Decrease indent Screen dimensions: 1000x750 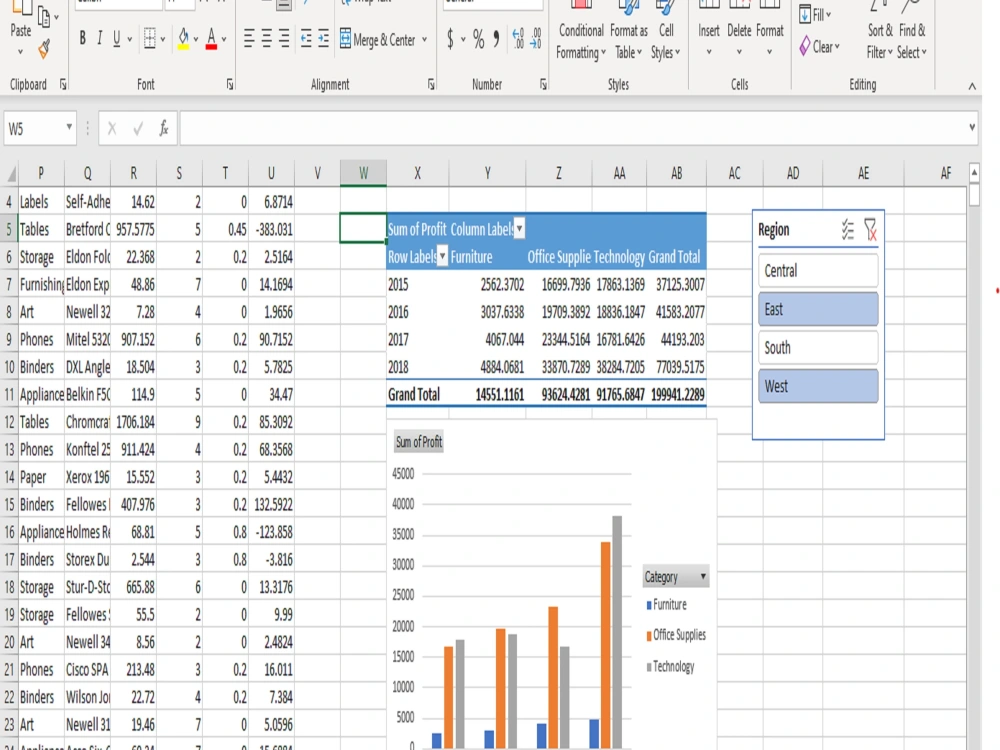(x=306, y=39)
